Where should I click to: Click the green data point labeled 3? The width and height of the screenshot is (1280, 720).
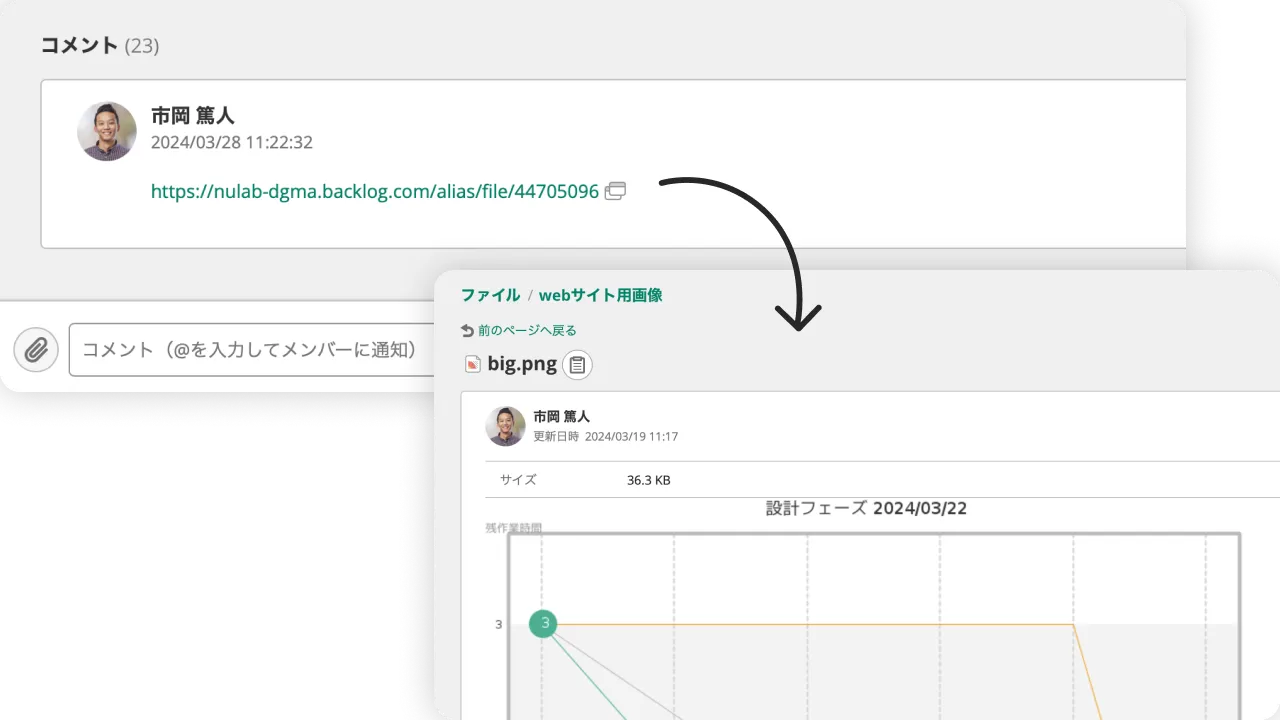(544, 624)
